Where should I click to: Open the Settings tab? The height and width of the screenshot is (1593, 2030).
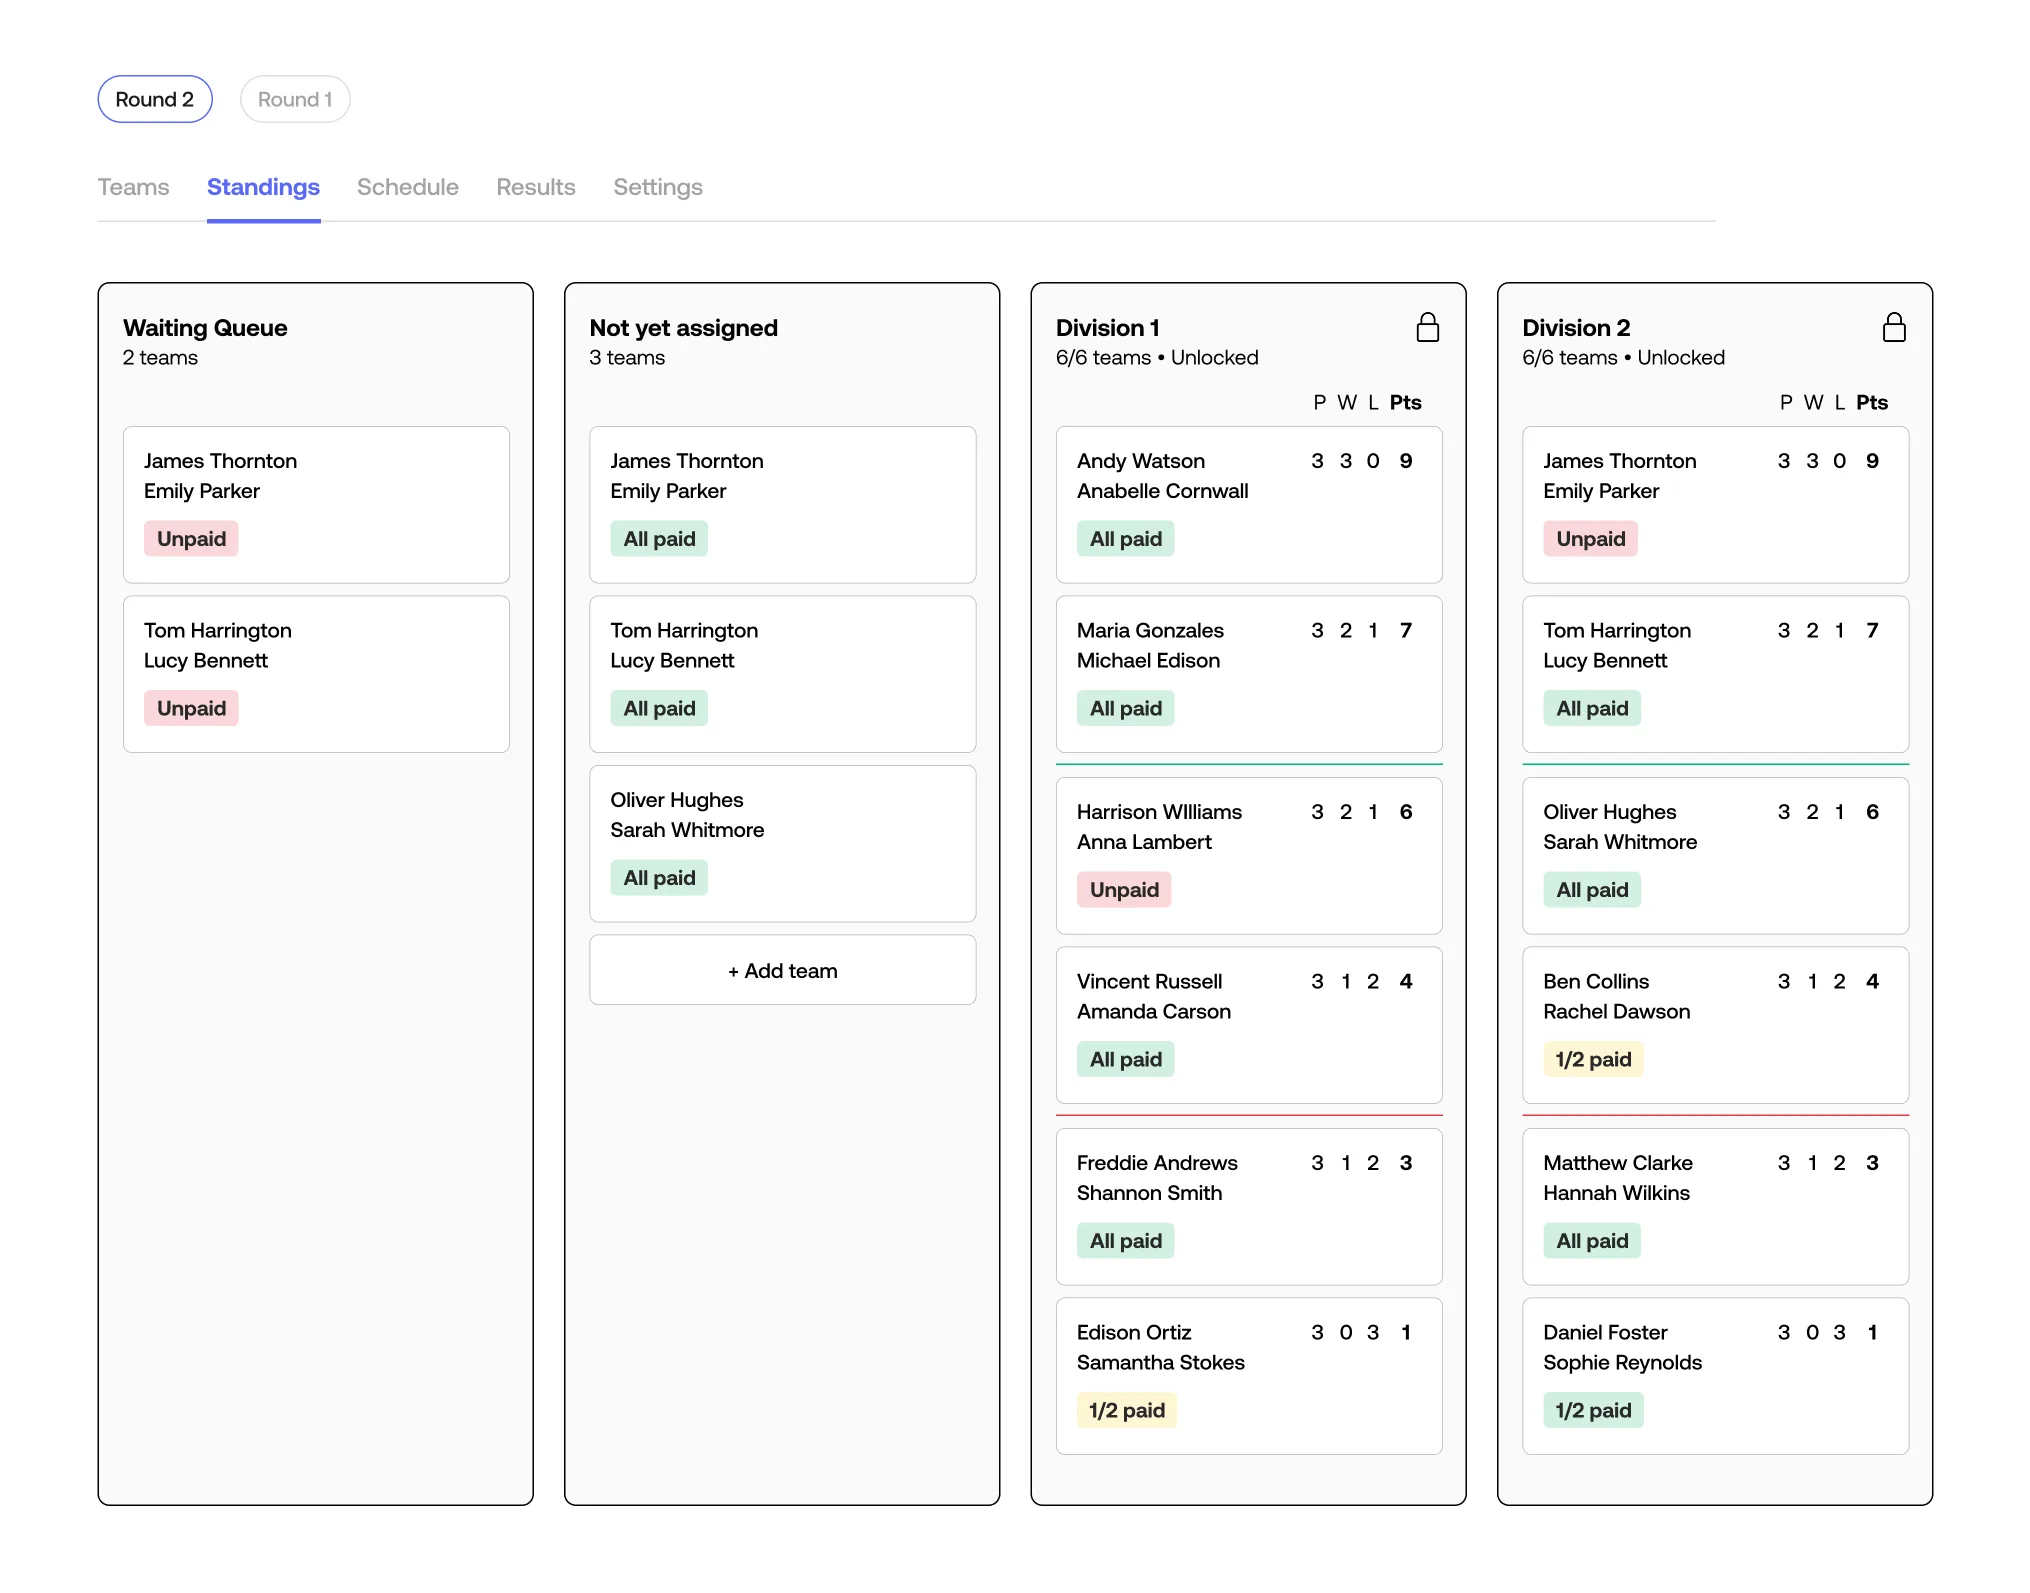click(x=658, y=187)
